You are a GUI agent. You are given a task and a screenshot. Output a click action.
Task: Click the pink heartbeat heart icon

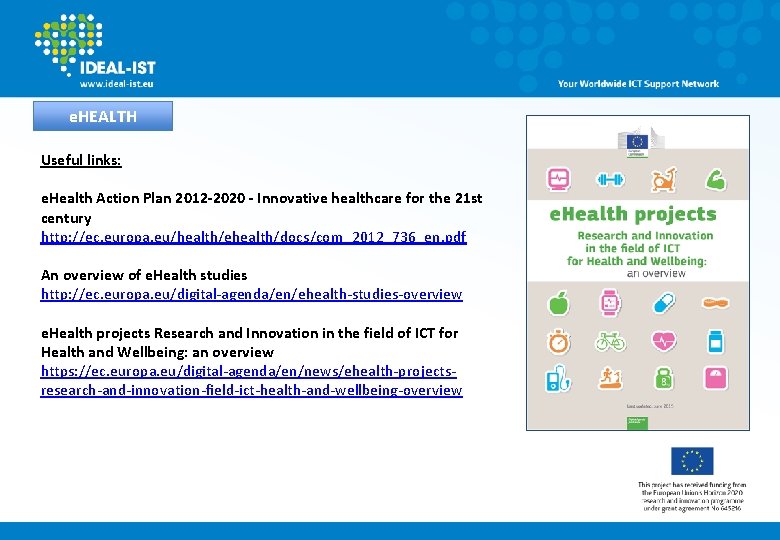click(x=664, y=342)
